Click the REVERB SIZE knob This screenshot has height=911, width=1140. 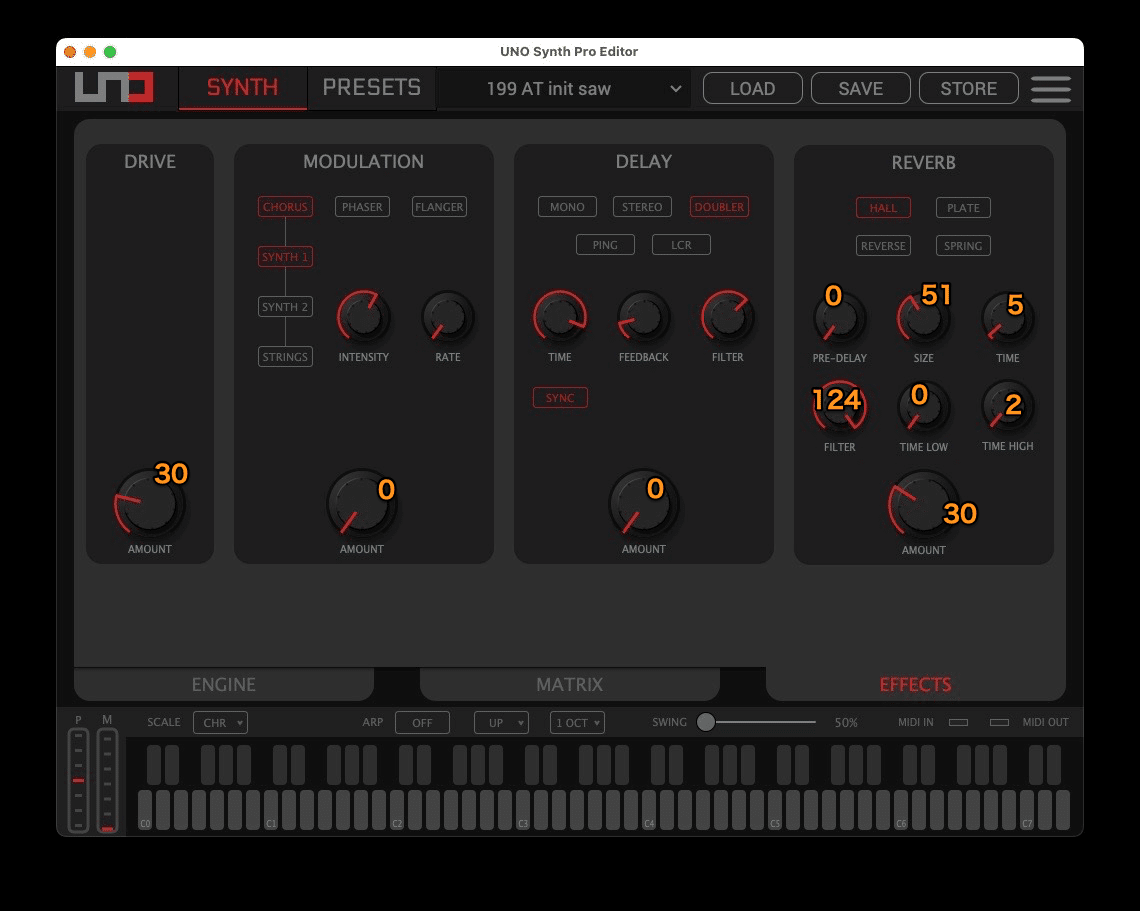pyautogui.click(x=923, y=316)
